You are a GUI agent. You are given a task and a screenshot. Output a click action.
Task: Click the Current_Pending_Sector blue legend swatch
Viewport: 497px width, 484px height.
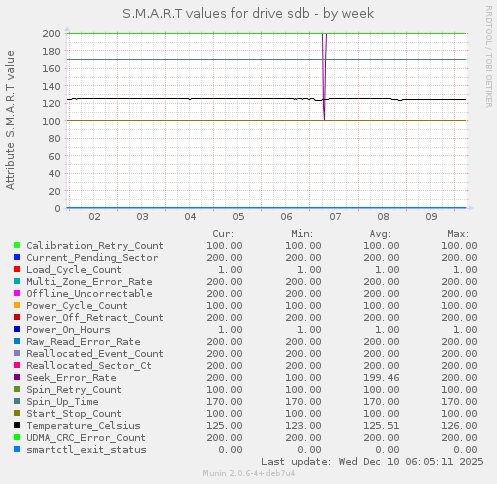point(17,257)
